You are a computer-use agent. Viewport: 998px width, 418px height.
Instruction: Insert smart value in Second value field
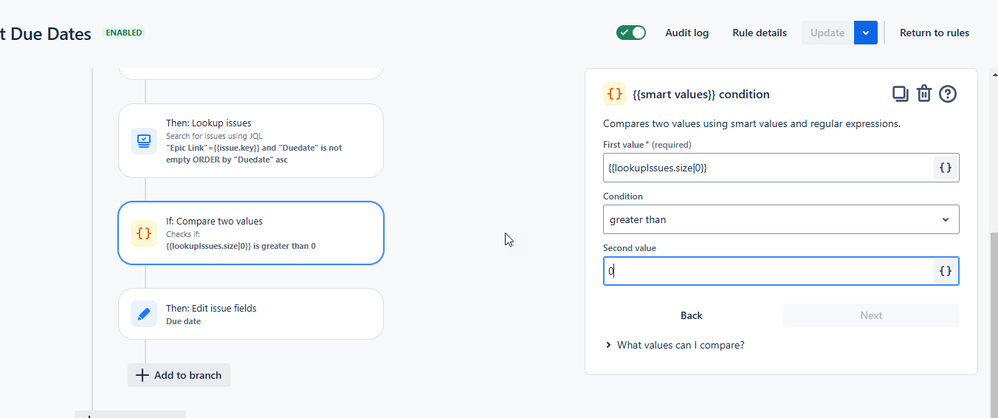tap(946, 271)
